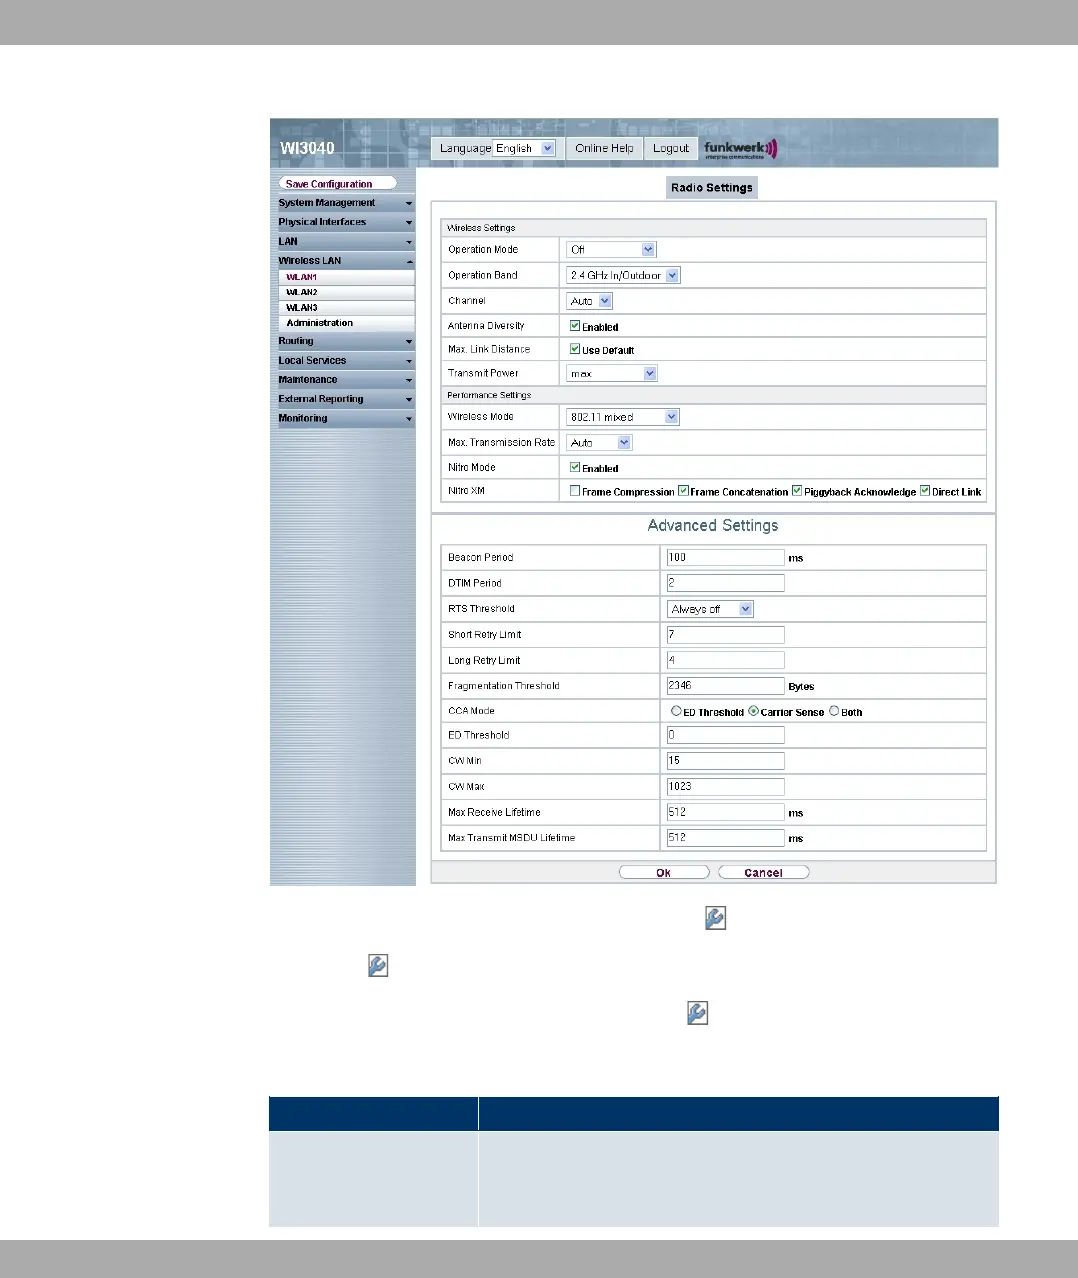Viewport: 1078px width, 1278px height.
Task: Expand the Maintenance menu
Action: coord(345,380)
